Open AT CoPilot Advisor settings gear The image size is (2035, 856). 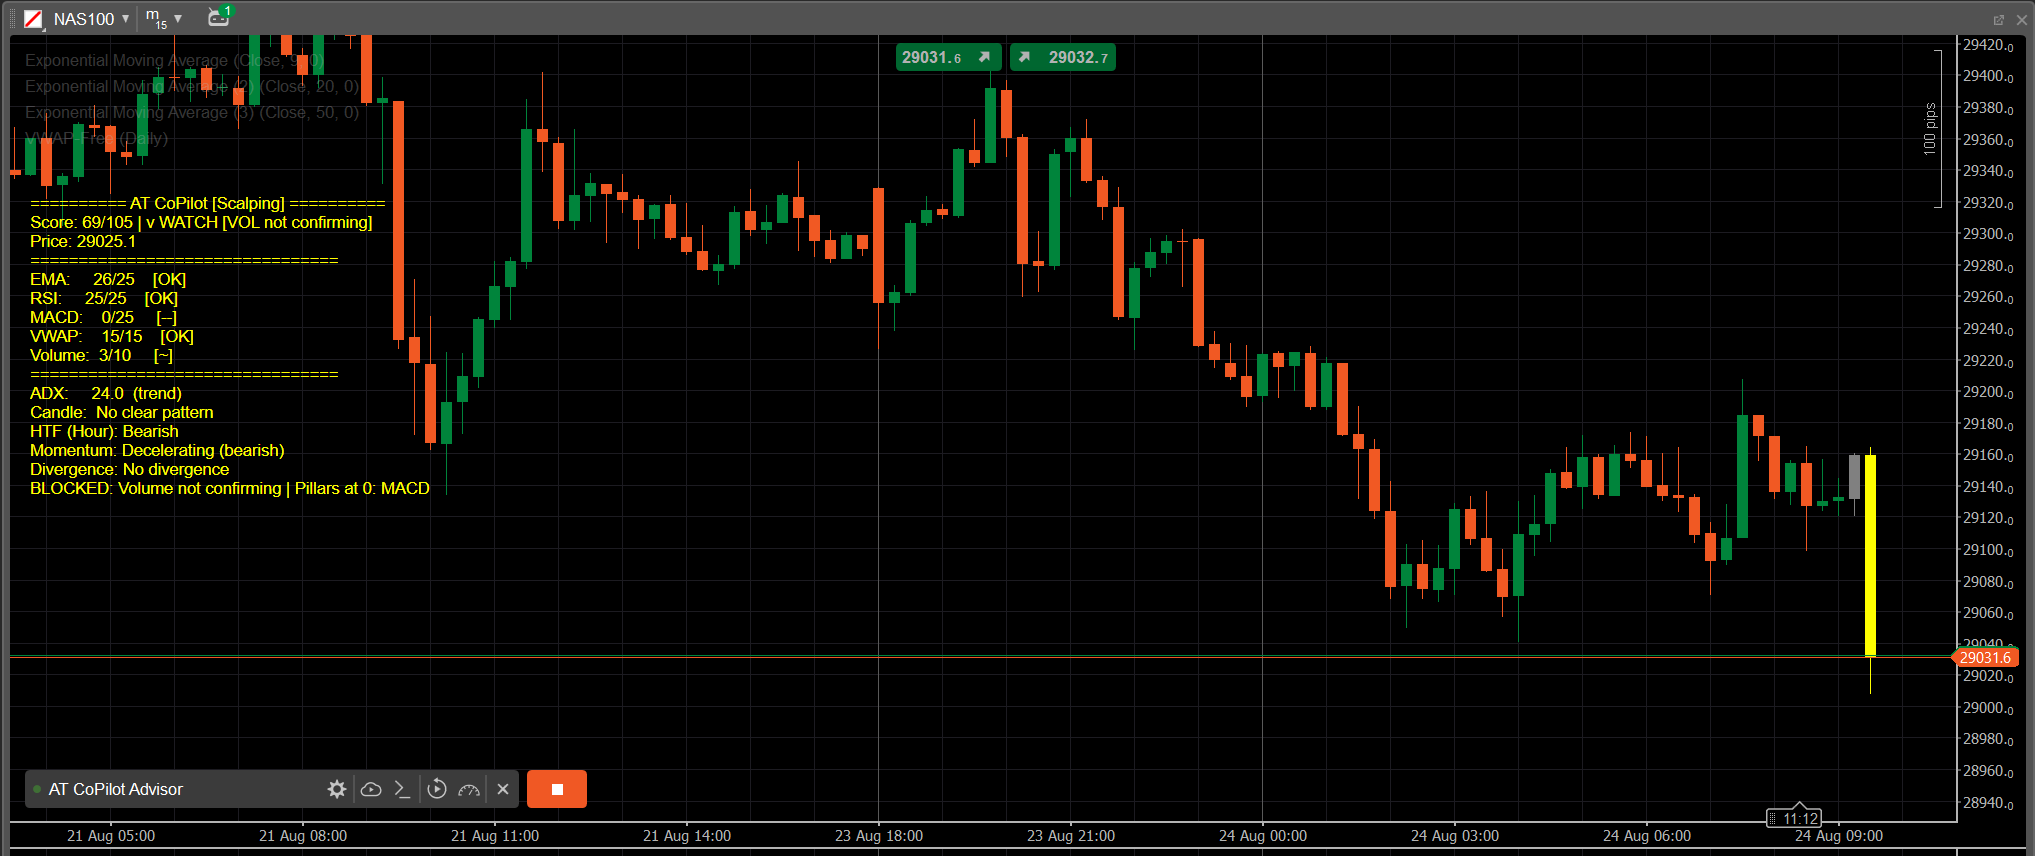tap(337, 789)
